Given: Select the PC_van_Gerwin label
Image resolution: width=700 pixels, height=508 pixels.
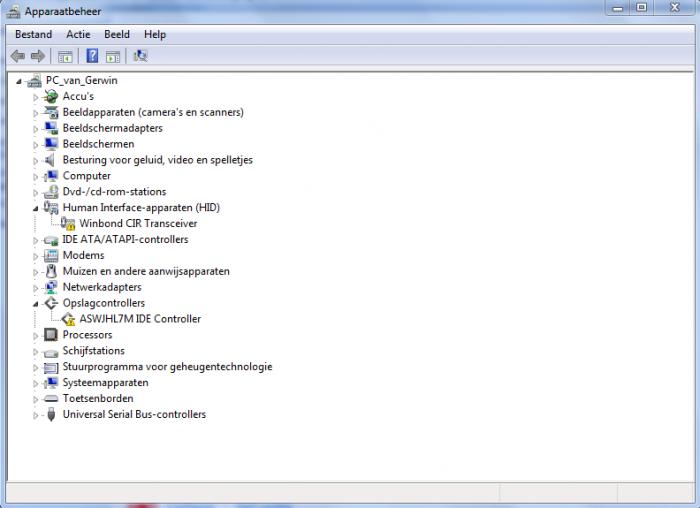Looking at the screenshot, I should click(x=82, y=80).
